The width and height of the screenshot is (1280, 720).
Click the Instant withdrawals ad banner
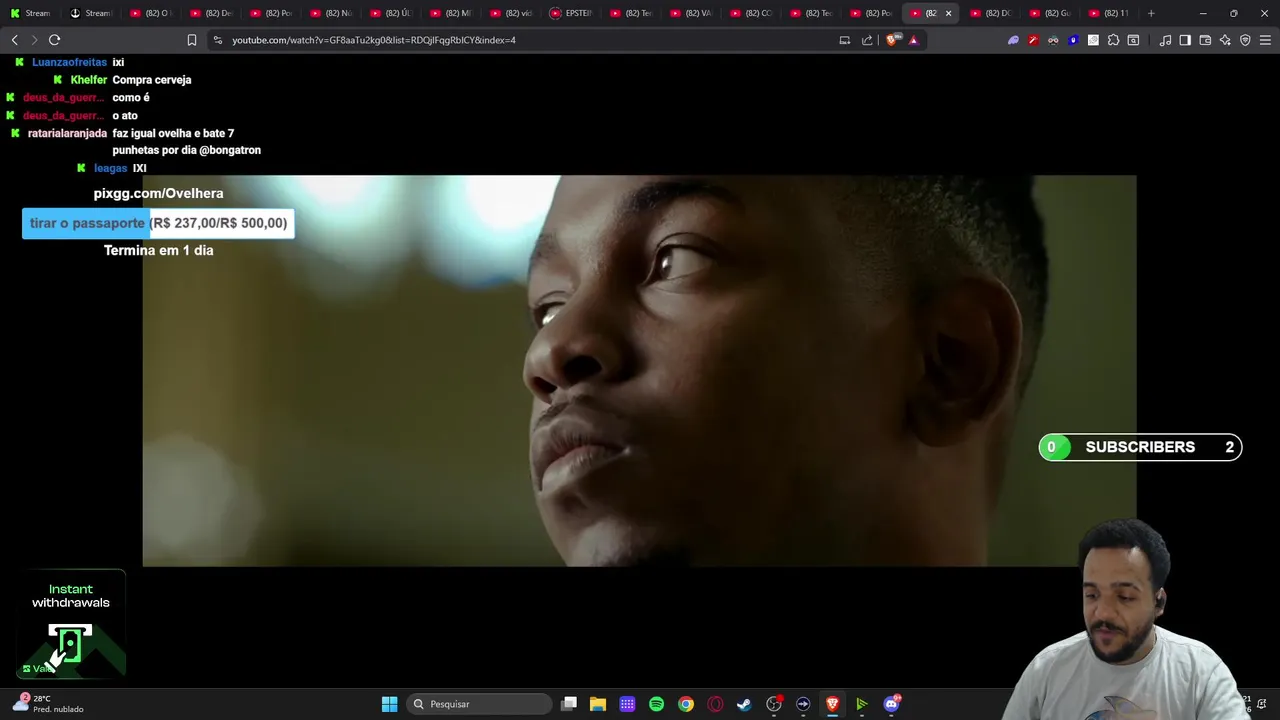[x=70, y=624]
